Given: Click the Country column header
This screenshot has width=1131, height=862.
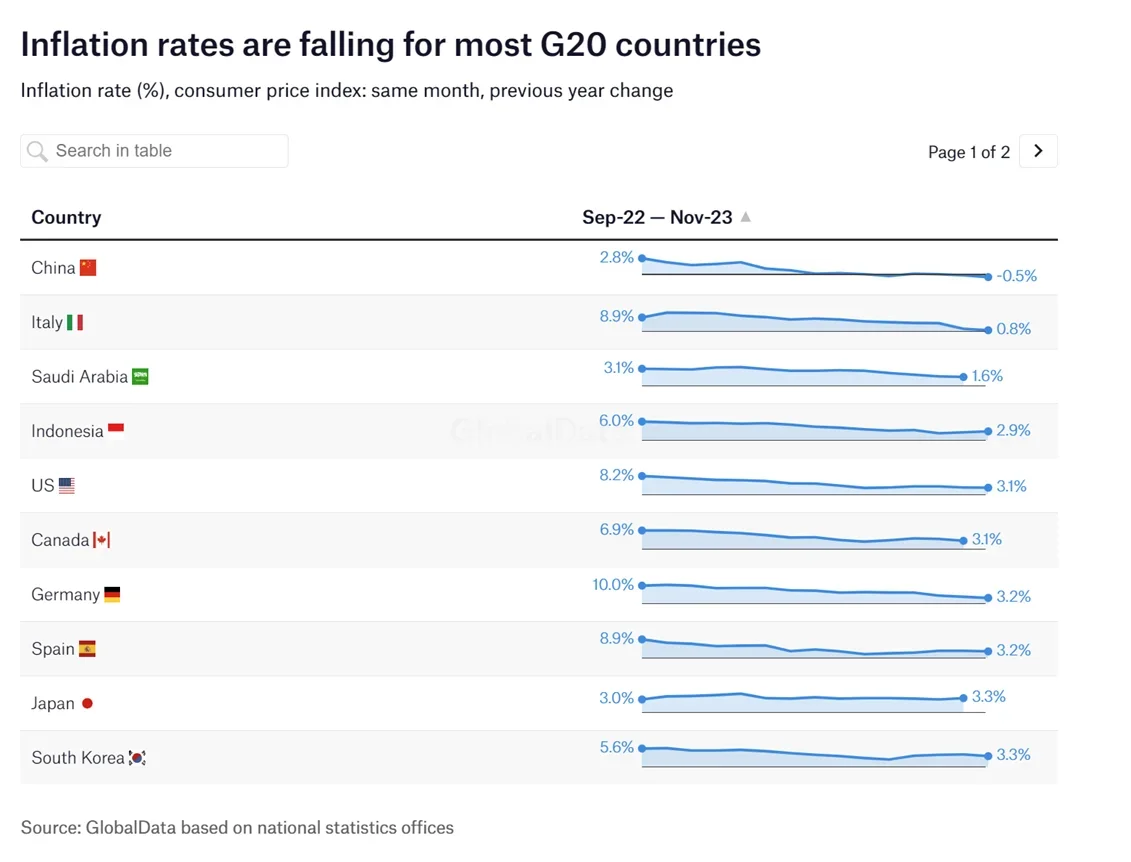Looking at the screenshot, I should pos(66,217).
